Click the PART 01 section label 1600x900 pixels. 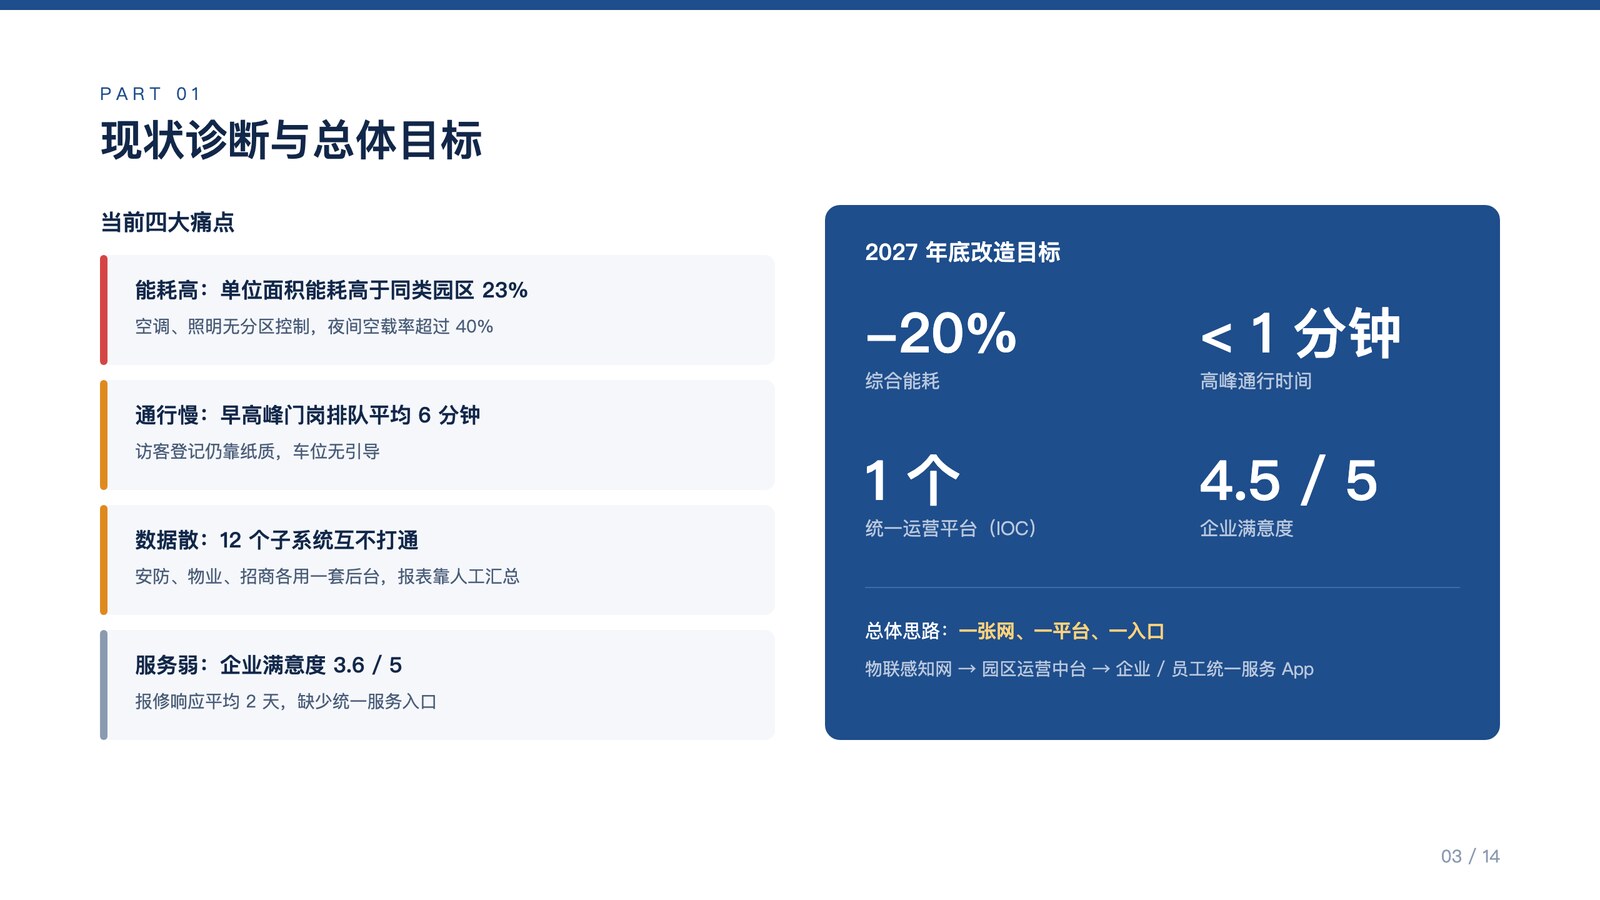coord(150,94)
